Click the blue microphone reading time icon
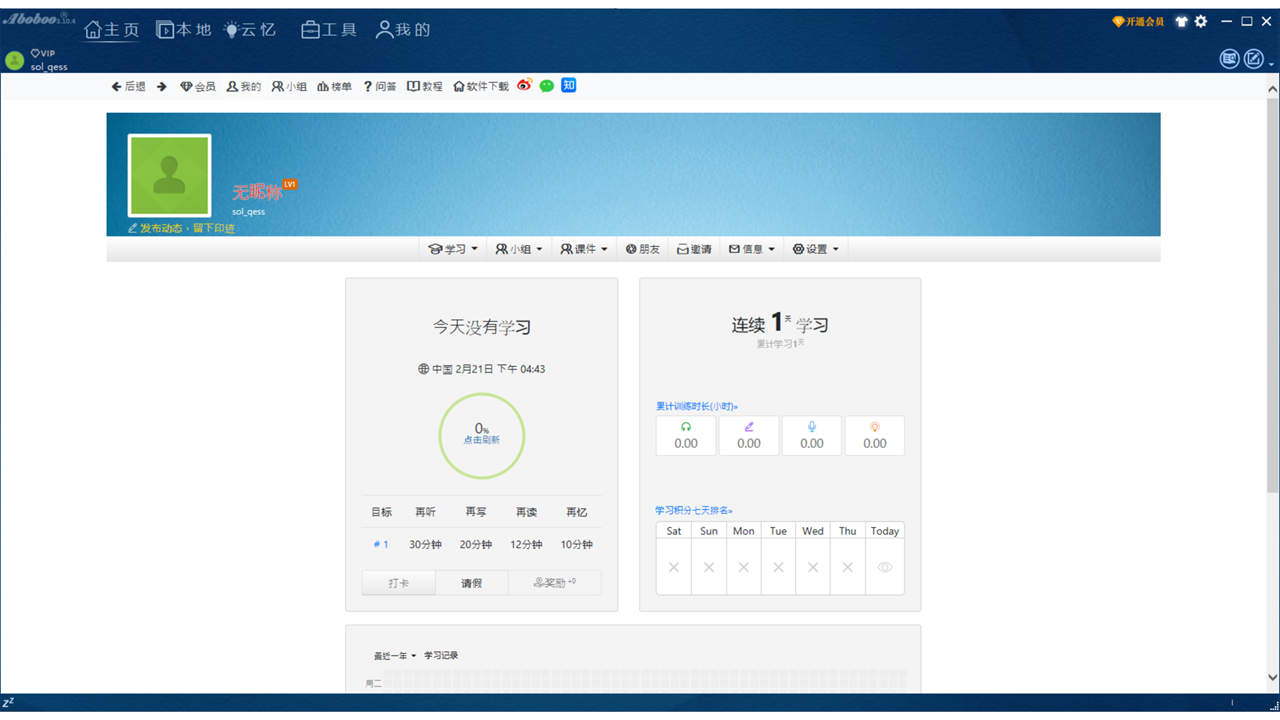The height and width of the screenshot is (720, 1280). pyautogui.click(x=812, y=427)
